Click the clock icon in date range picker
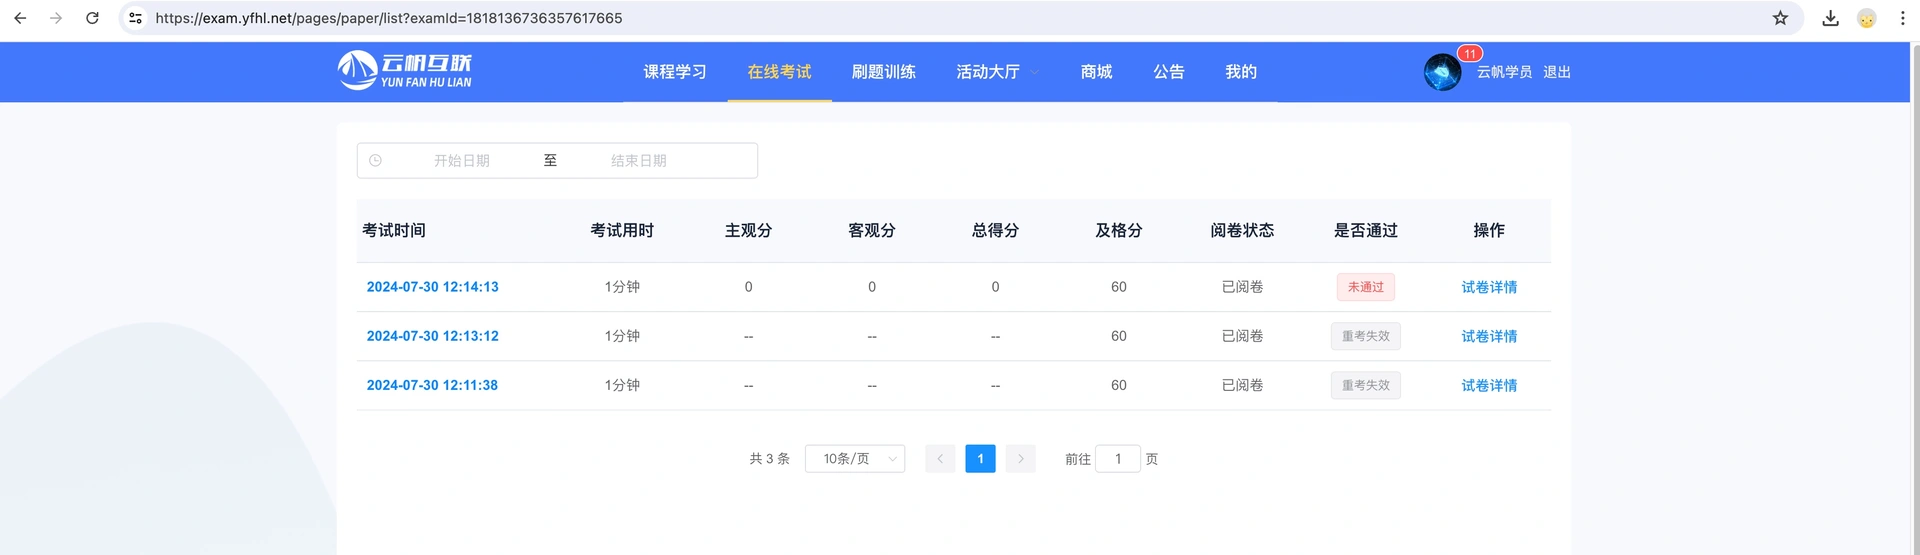The image size is (1920, 555). pos(375,160)
